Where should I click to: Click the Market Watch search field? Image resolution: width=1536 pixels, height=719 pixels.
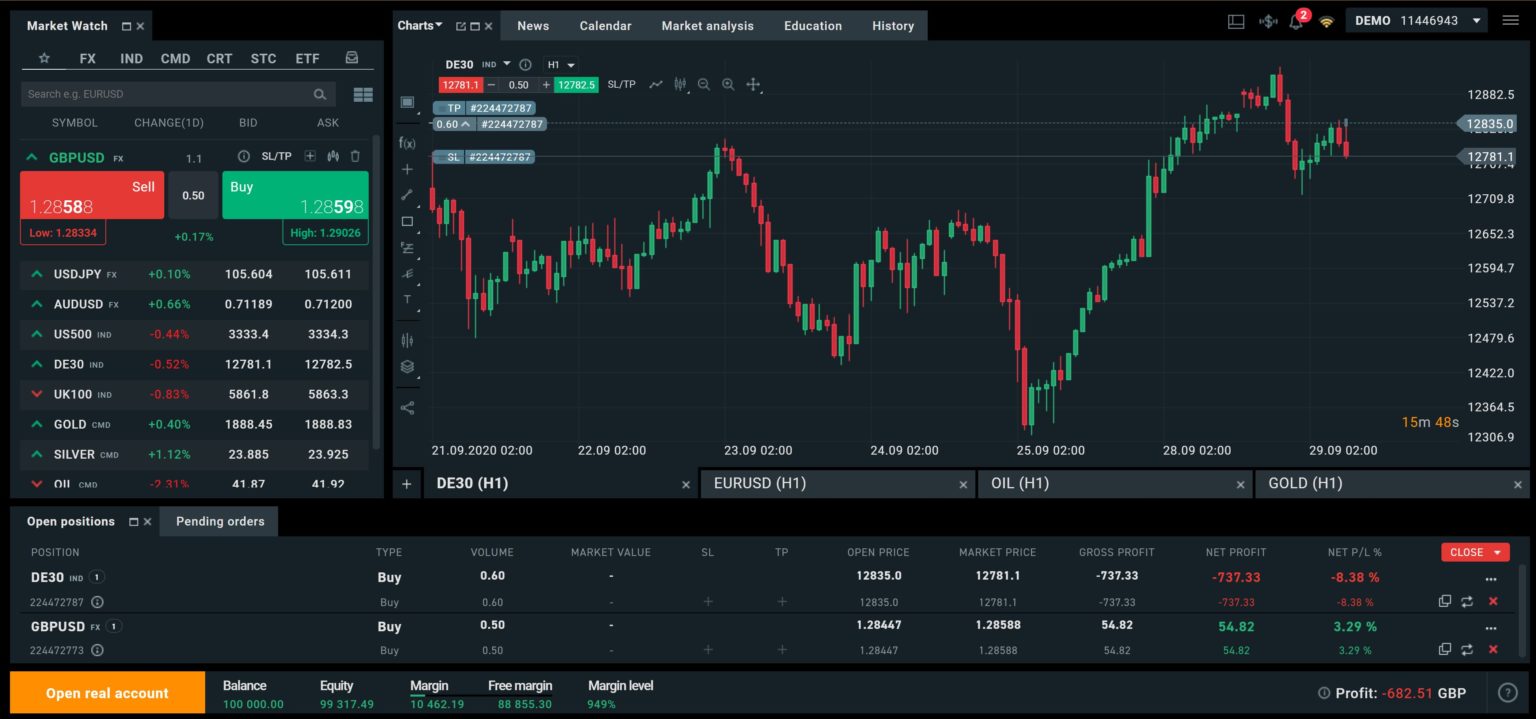click(x=170, y=93)
